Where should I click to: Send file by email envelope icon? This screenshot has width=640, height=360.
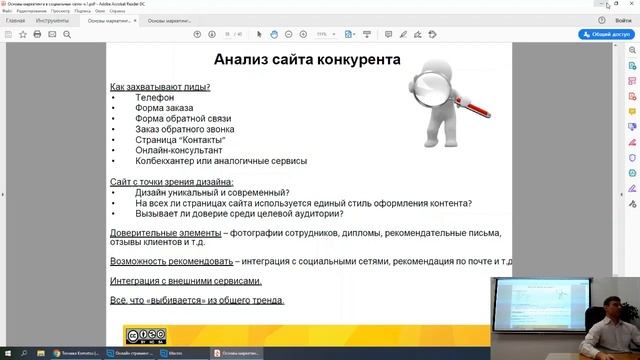[x=52, y=34]
